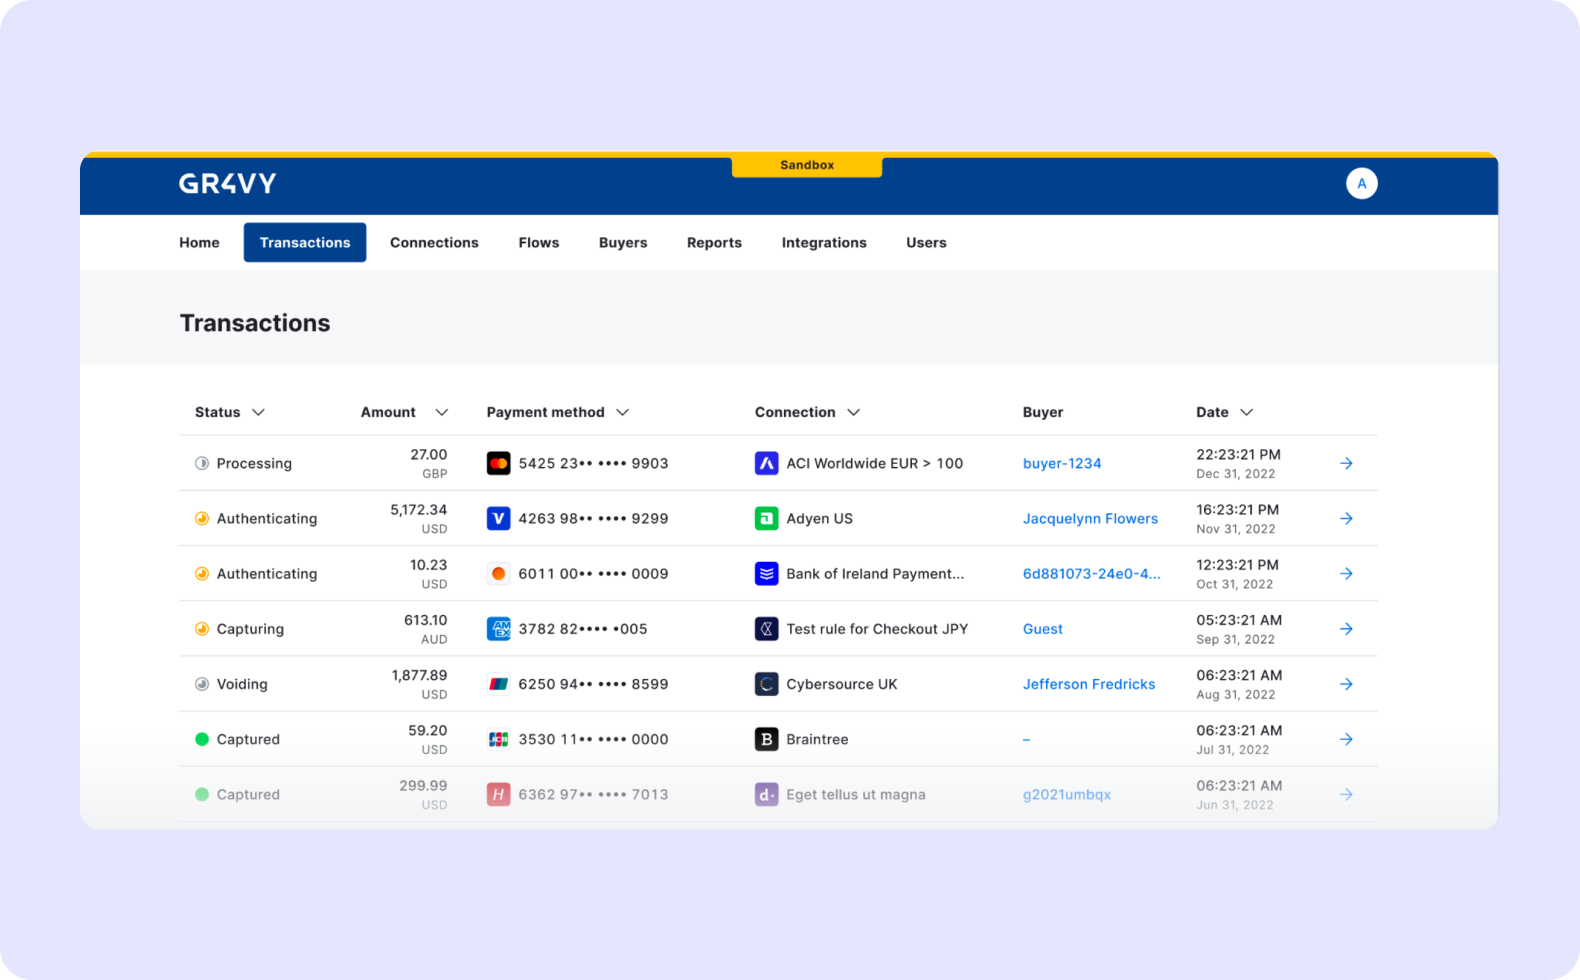Image resolution: width=1580 pixels, height=980 pixels.
Task: Go to the Home tab
Action: [199, 242]
